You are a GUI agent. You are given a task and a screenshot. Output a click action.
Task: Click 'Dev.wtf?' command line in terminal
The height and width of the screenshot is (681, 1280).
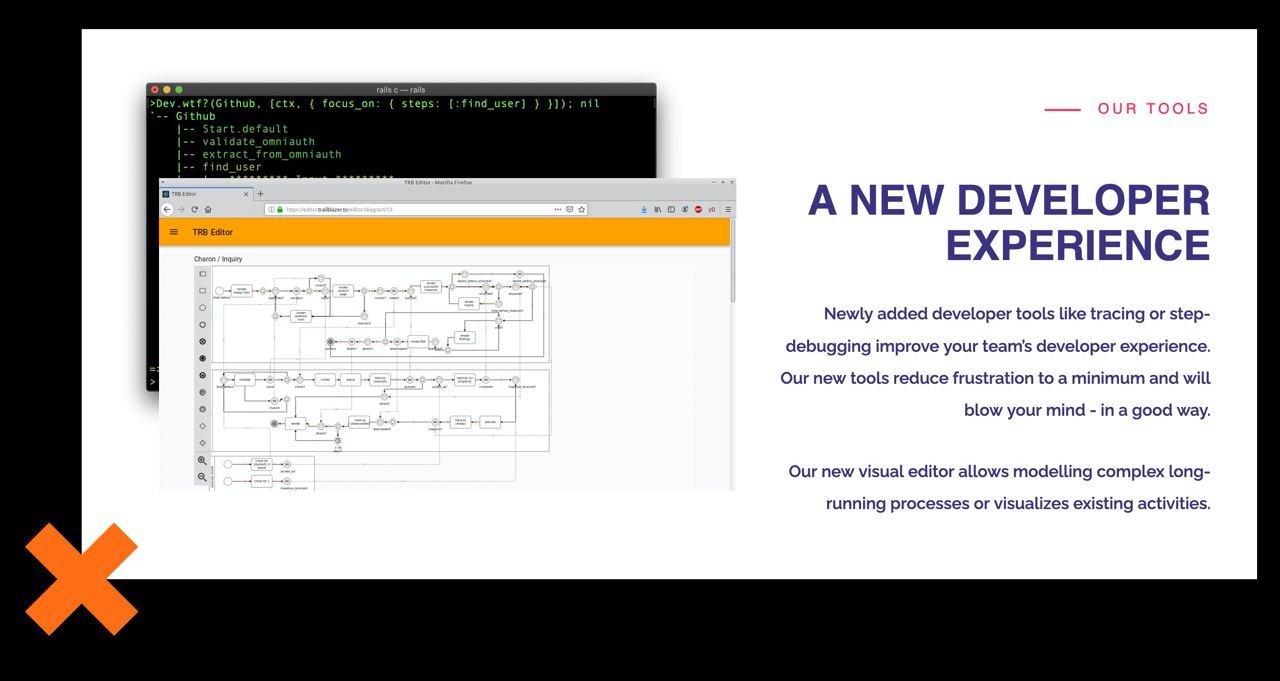point(375,103)
